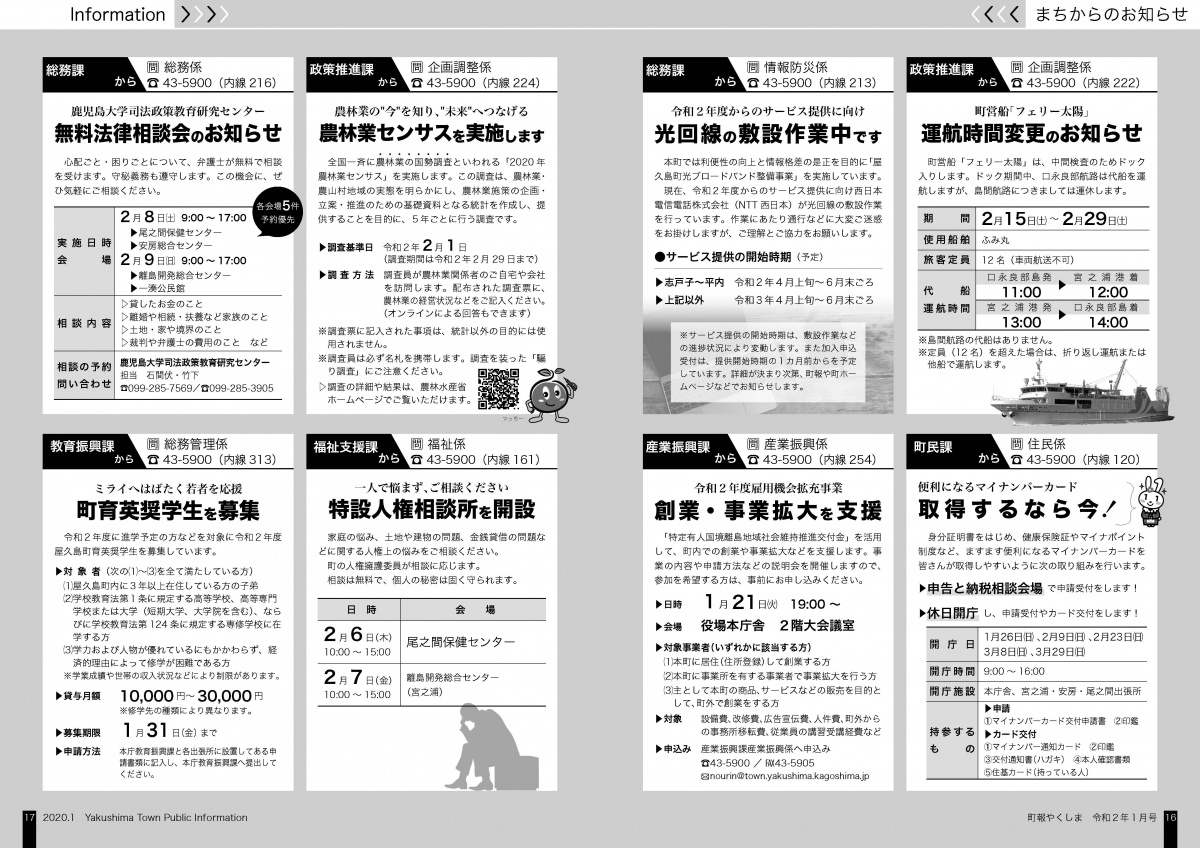
Task: Click the phone icon beside 内線 224
Action: pyautogui.click(x=418, y=84)
